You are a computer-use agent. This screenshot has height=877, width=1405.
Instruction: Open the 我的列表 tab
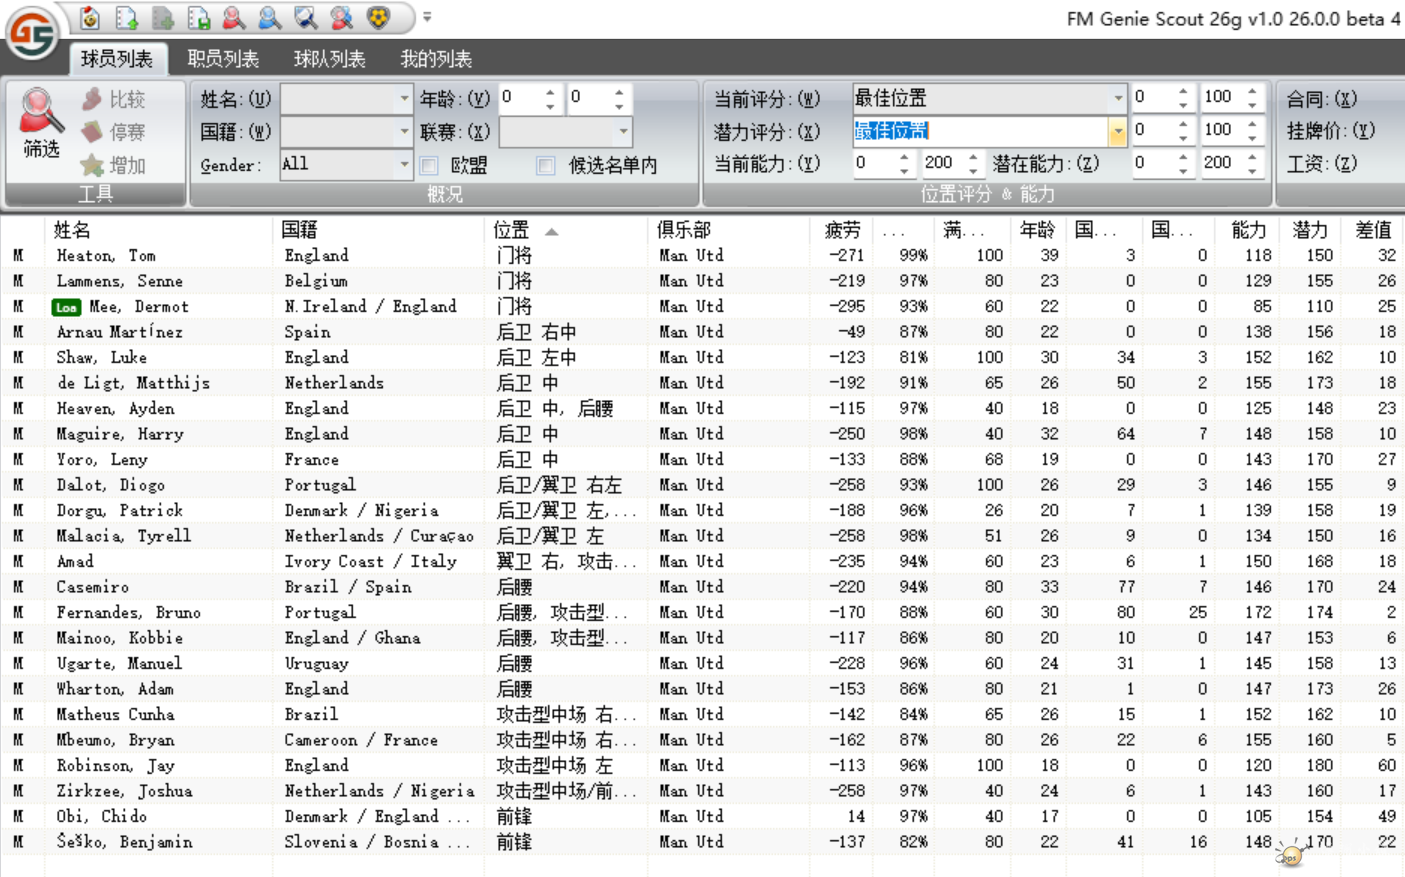point(436,59)
